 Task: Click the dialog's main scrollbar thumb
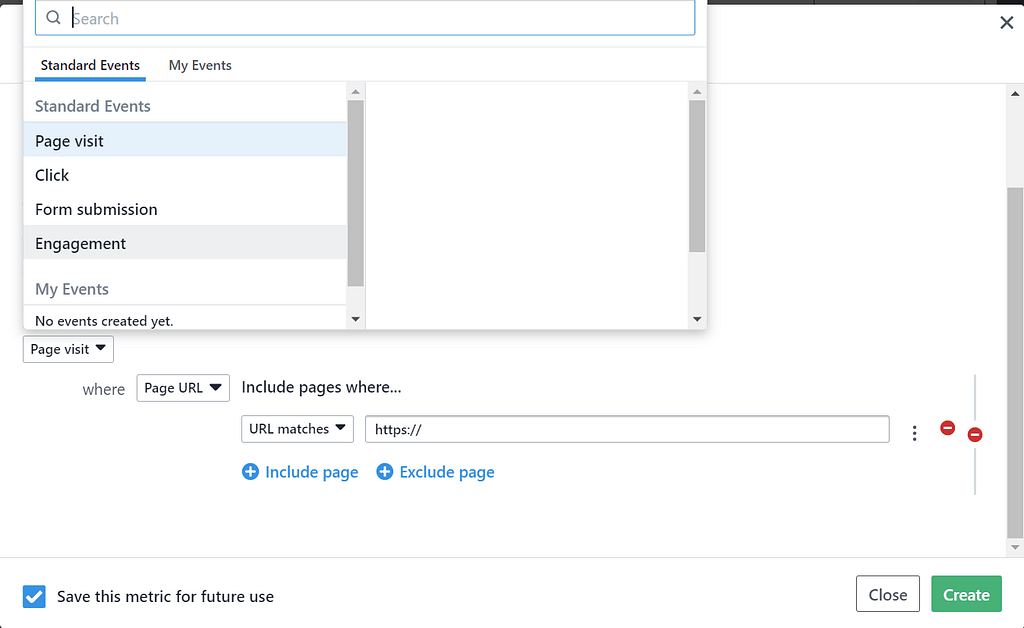1015,362
